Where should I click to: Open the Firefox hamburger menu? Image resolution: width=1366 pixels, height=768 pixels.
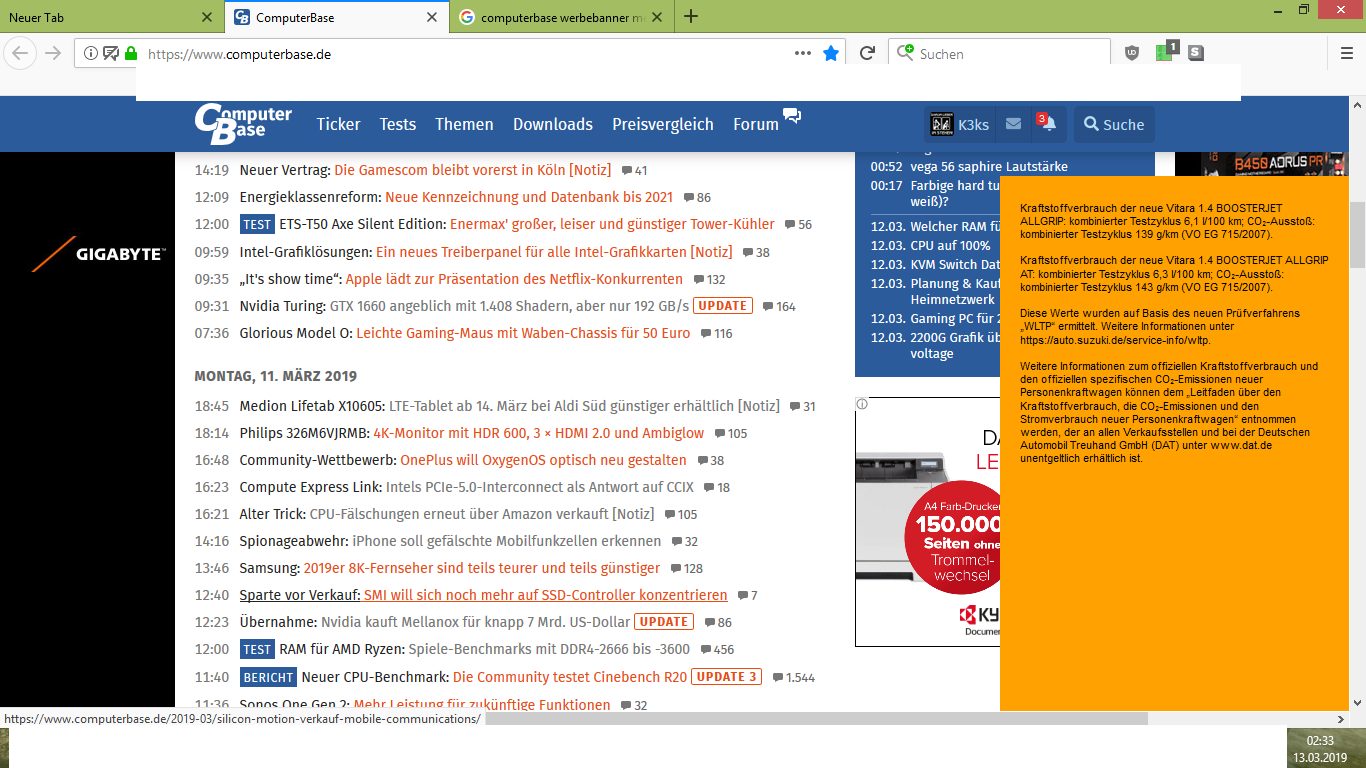[1346, 53]
